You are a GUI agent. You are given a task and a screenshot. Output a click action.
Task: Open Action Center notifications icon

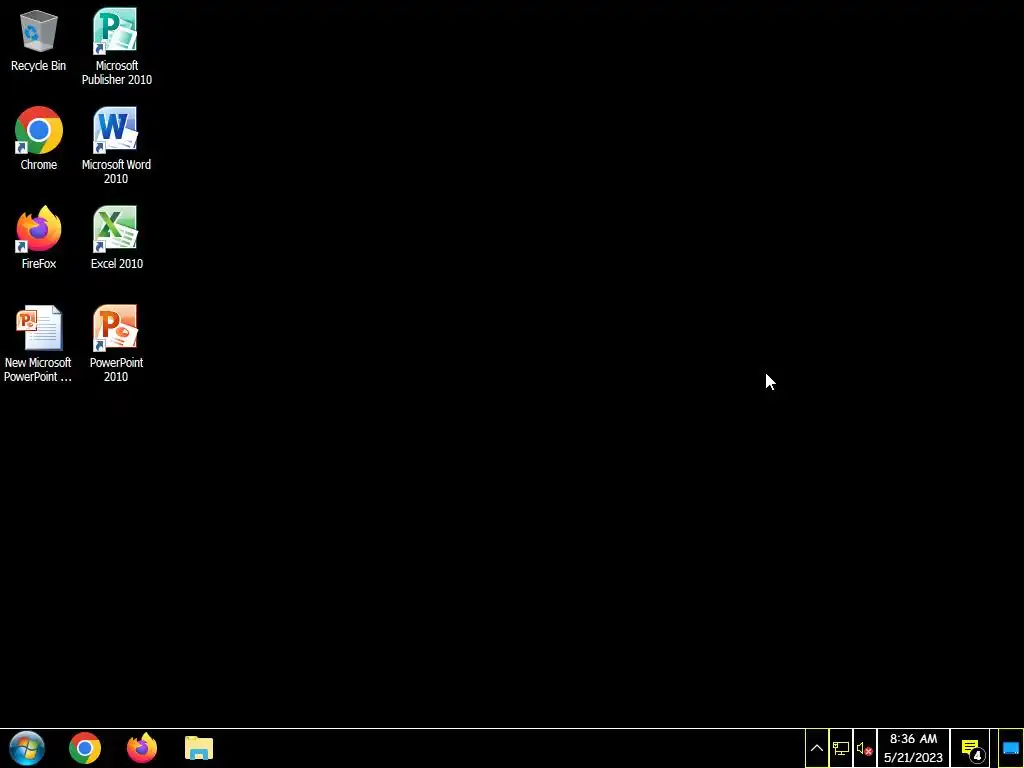972,748
